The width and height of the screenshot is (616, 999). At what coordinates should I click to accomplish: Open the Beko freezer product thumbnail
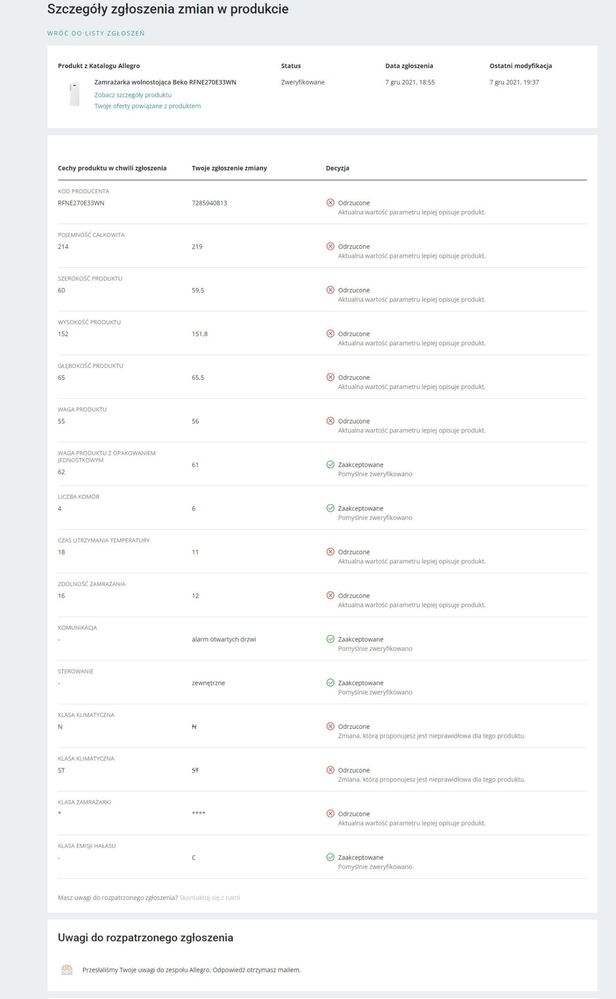(x=75, y=93)
